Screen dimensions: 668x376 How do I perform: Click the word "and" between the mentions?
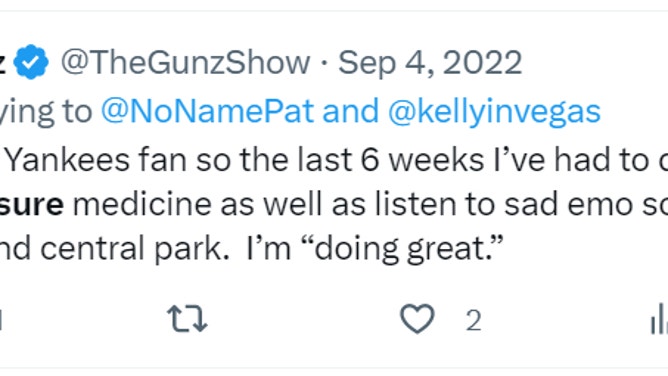tap(351, 112)
